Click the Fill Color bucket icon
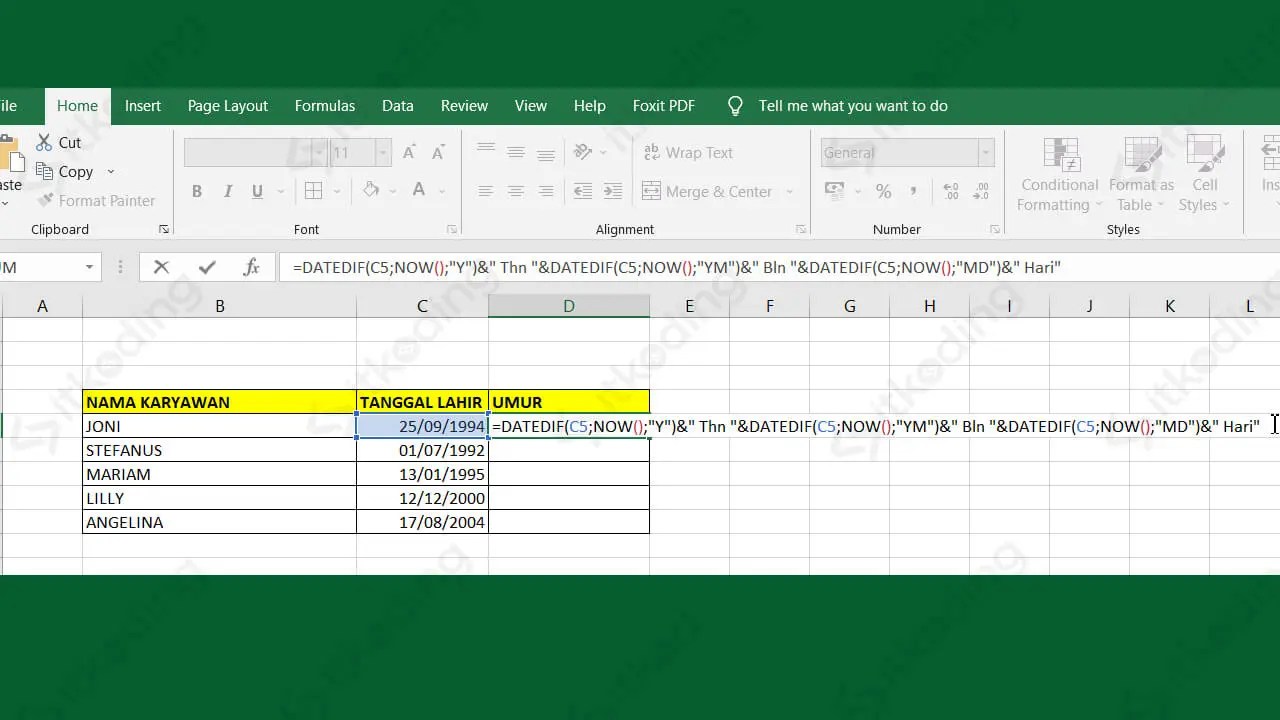 click(371, 190)
